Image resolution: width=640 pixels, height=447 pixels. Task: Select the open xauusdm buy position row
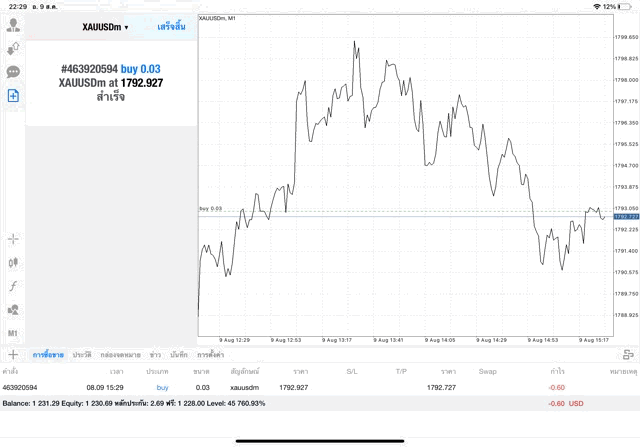300,387
